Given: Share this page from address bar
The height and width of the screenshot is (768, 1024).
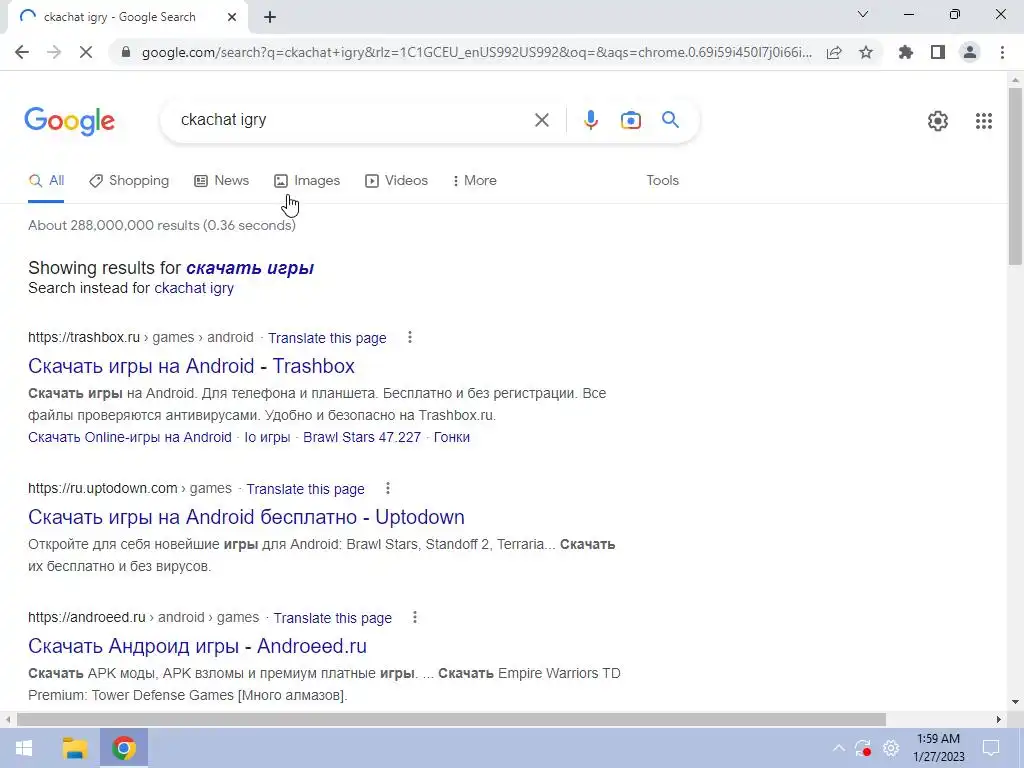Looking at the screenshot, I should pyautogui.click(x=834, y=52).
